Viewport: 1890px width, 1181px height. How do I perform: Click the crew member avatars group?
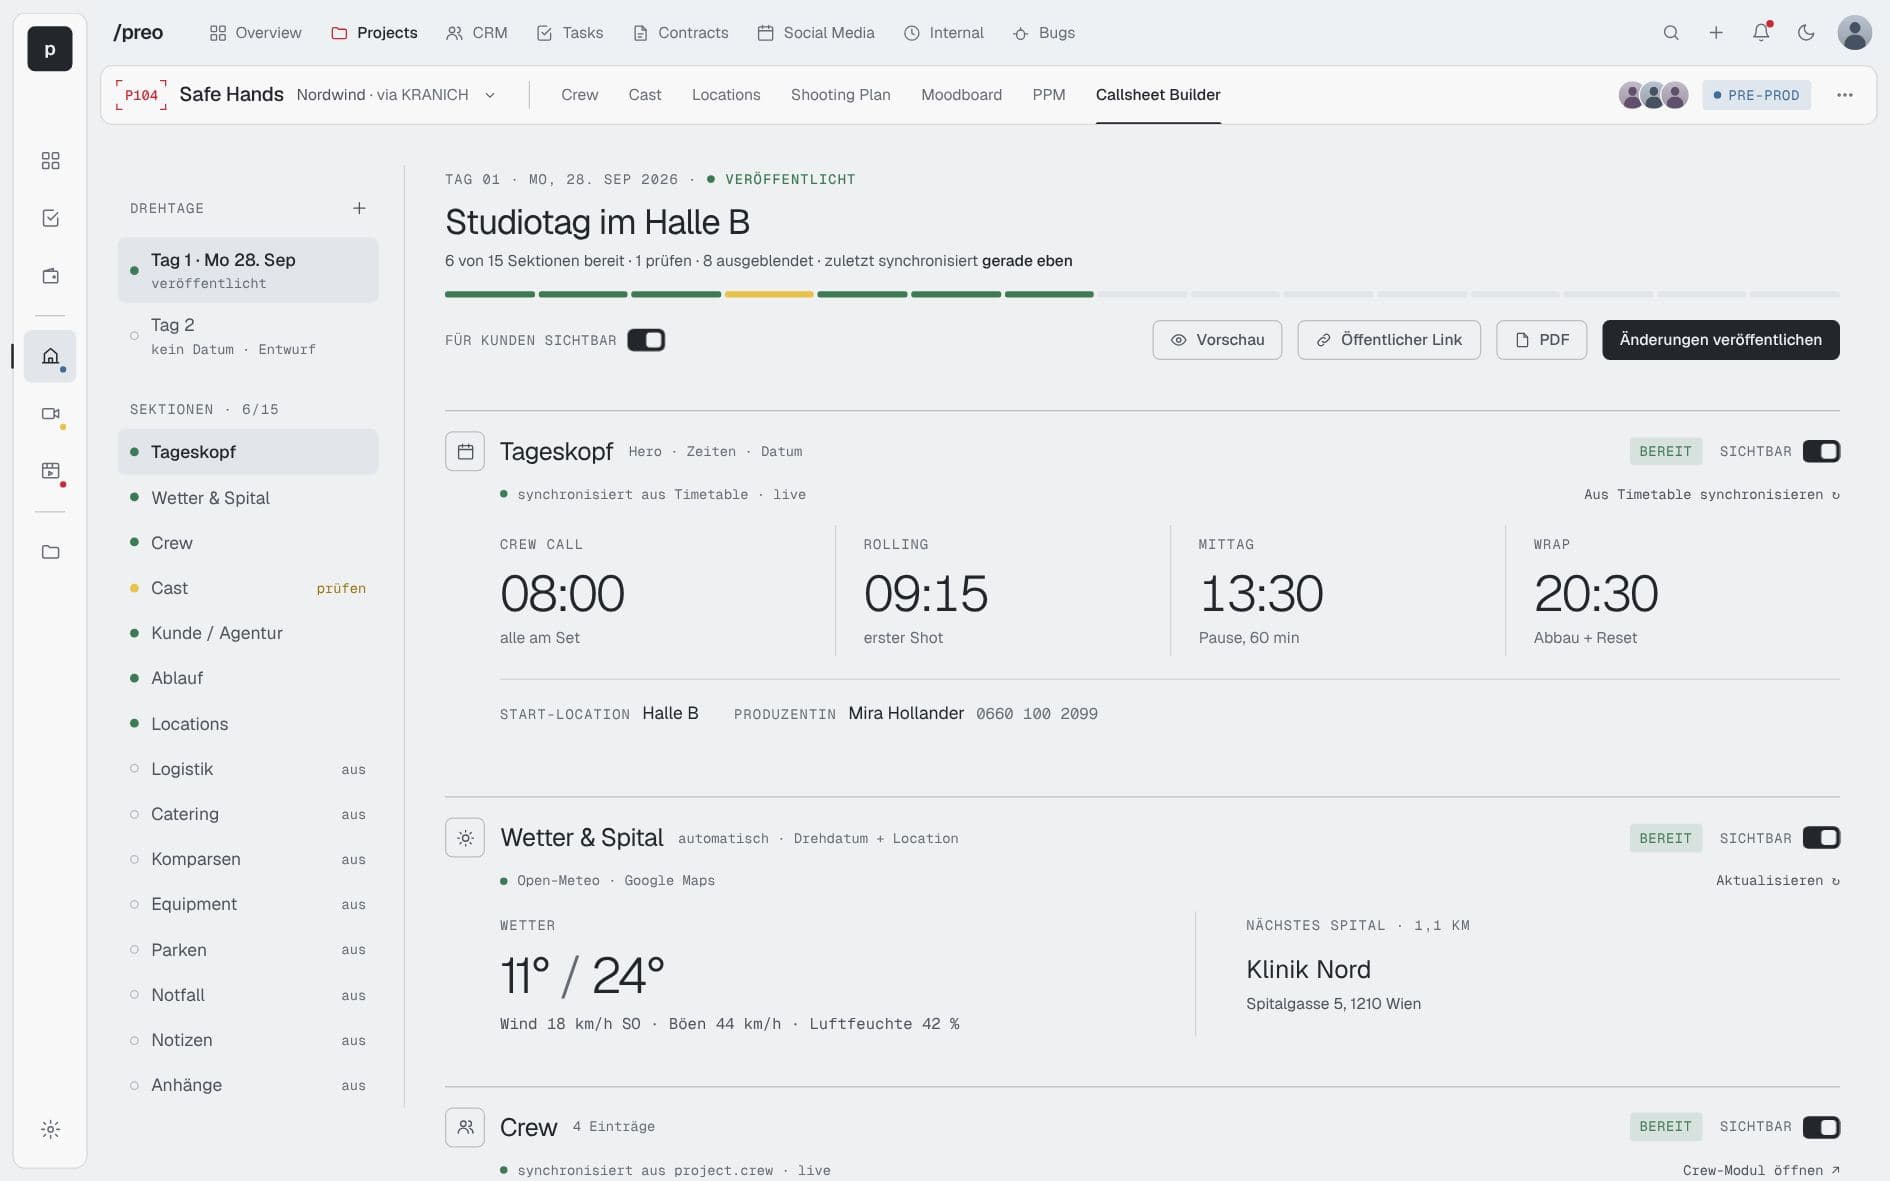(1653, 95)
